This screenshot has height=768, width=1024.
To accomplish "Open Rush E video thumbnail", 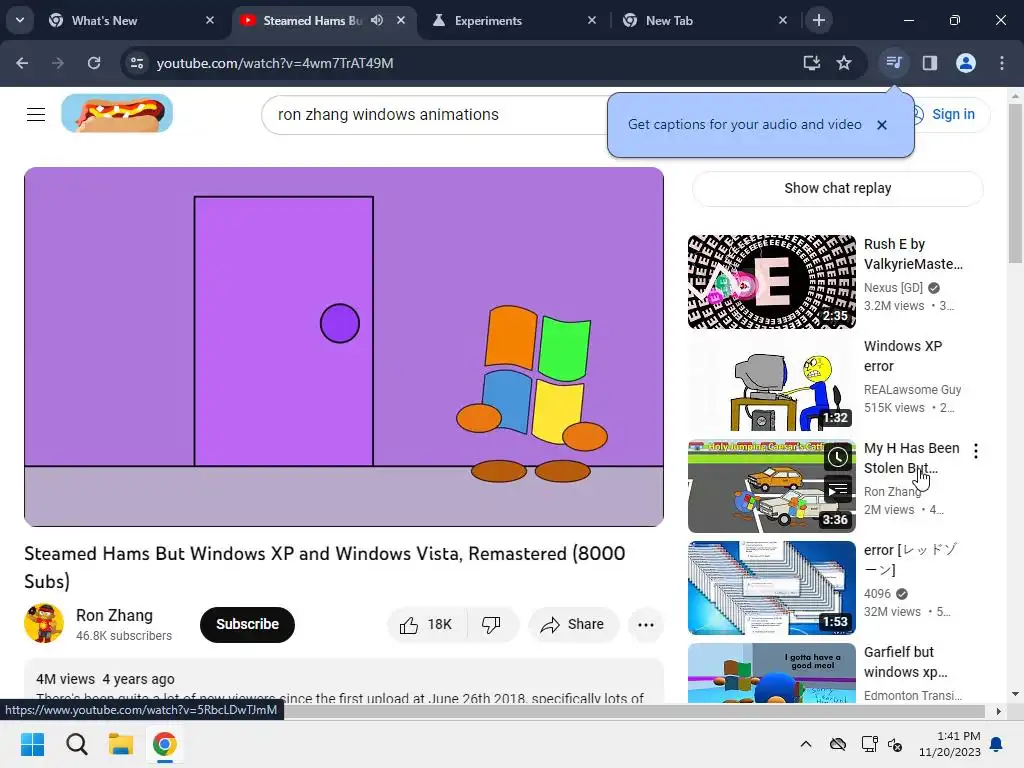I will coord(771,281).
